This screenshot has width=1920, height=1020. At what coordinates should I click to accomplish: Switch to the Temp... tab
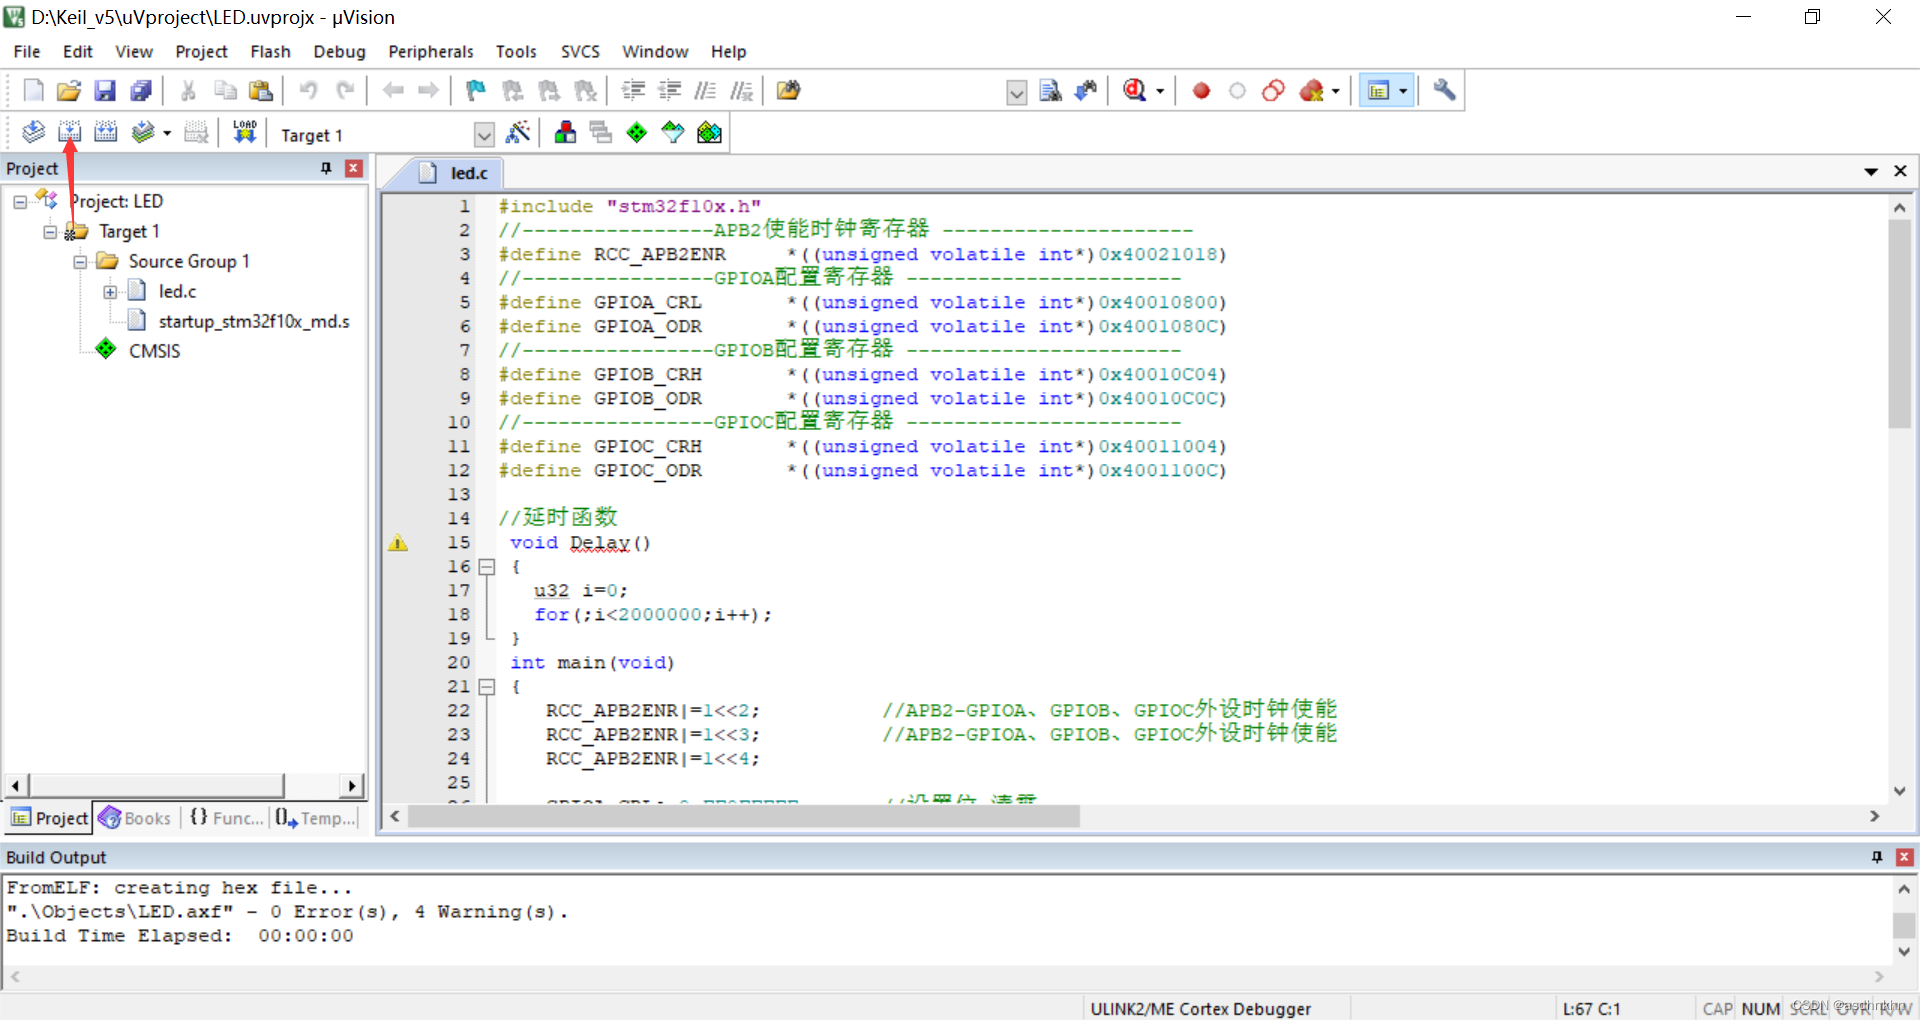315,818
